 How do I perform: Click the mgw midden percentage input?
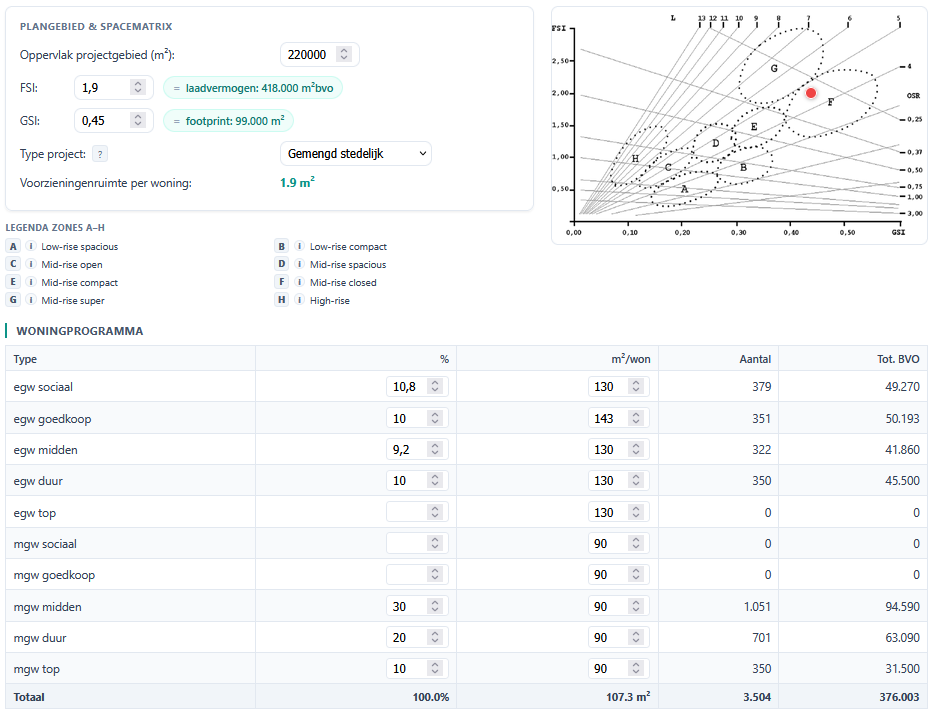[x=406, y=606]
